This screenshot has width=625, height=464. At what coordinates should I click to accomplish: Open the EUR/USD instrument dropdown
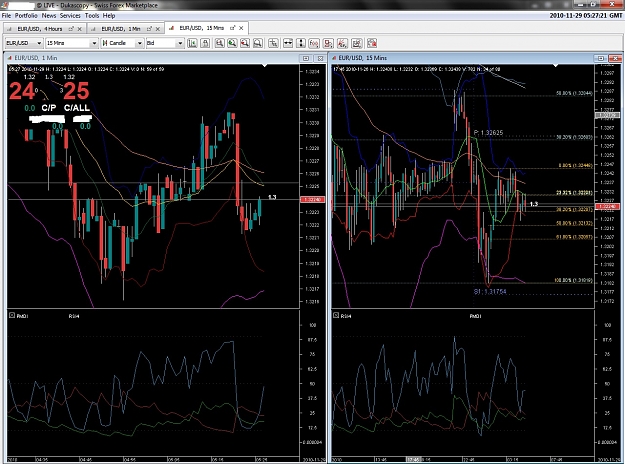pyautogui.click(x=24, y=43)
